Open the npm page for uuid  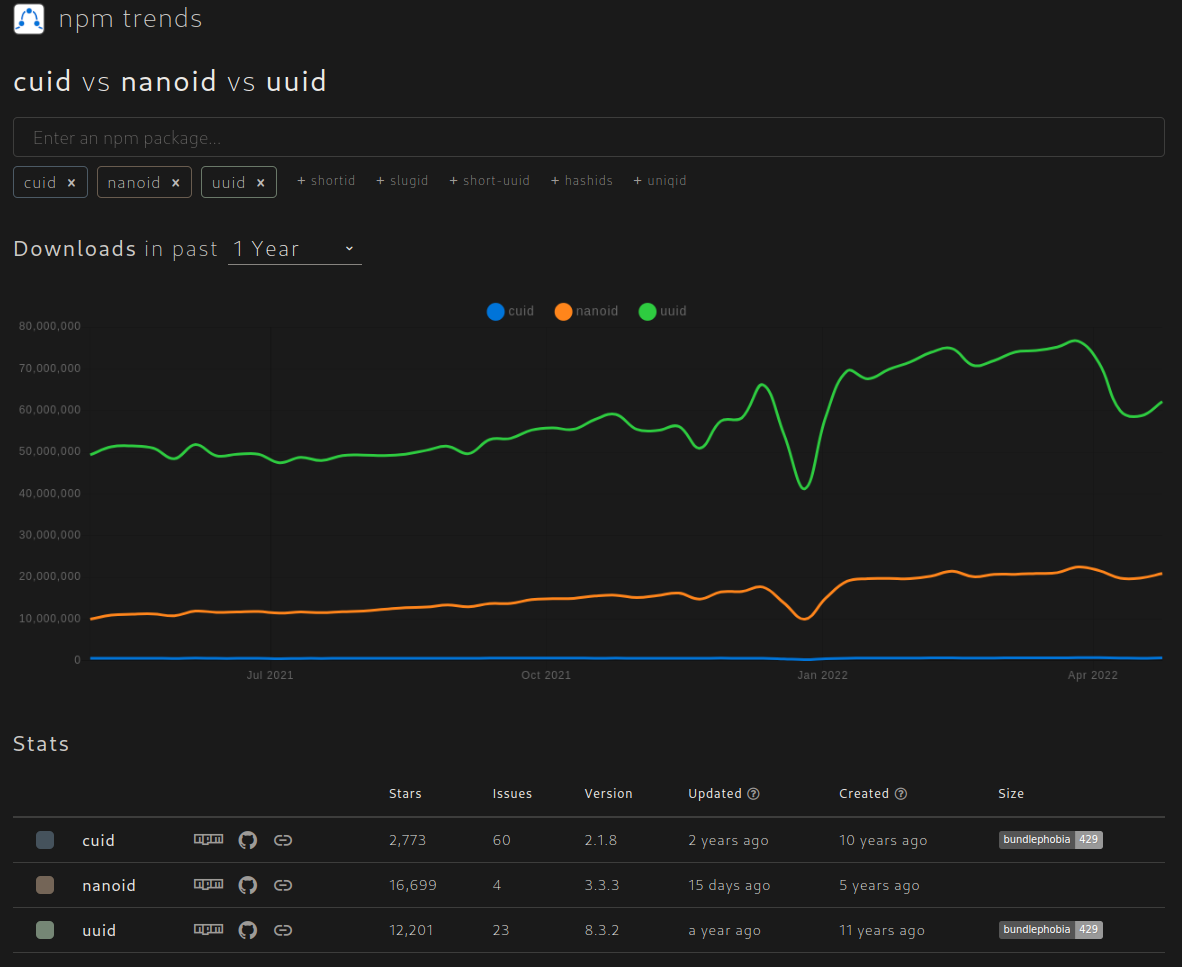(x=209, y=929)
